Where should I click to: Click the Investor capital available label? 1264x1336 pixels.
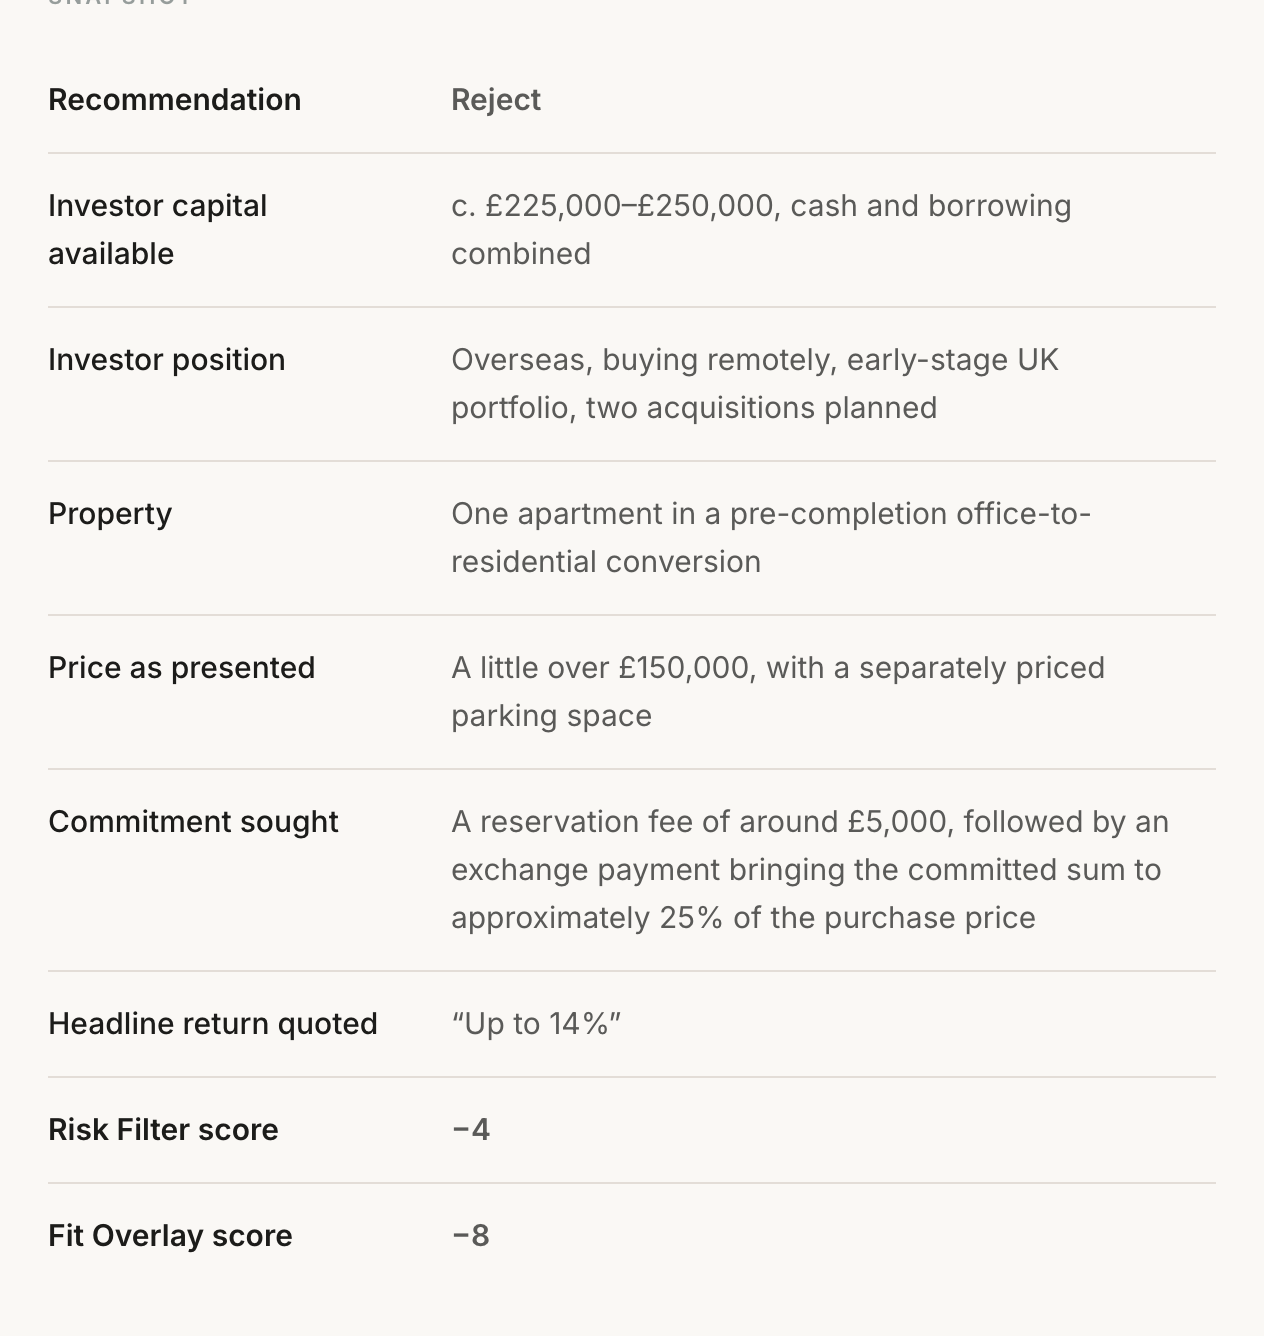pyautogui.click(x=157, y=230)
